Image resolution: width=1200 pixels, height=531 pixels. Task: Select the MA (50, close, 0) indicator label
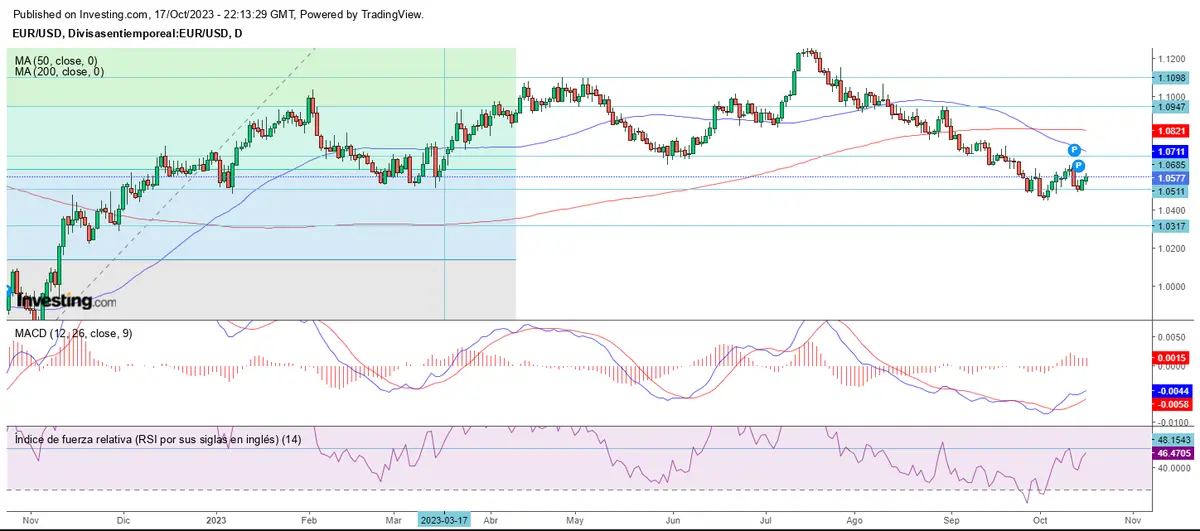56,61
